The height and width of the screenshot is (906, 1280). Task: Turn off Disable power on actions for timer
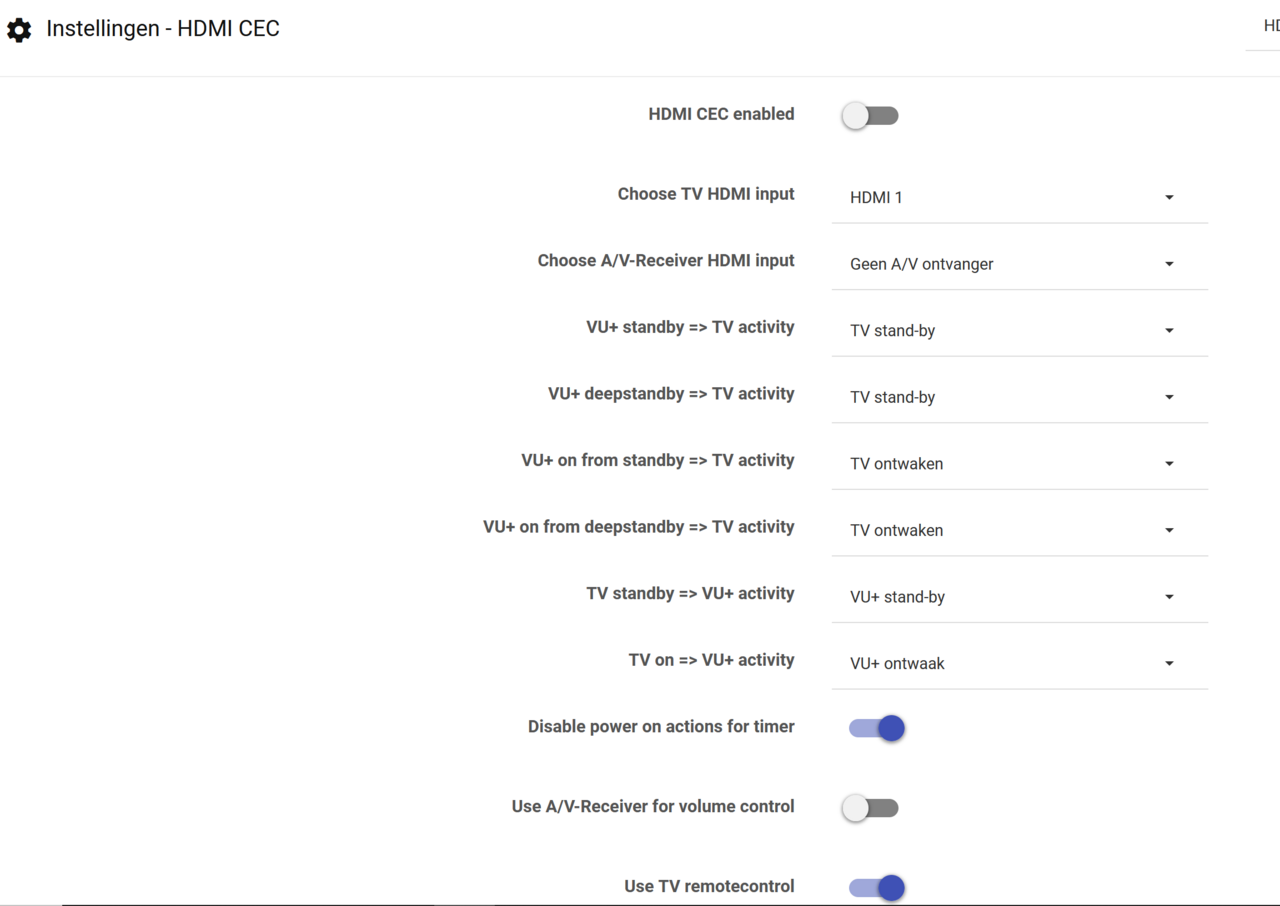[x=877, y=728]
